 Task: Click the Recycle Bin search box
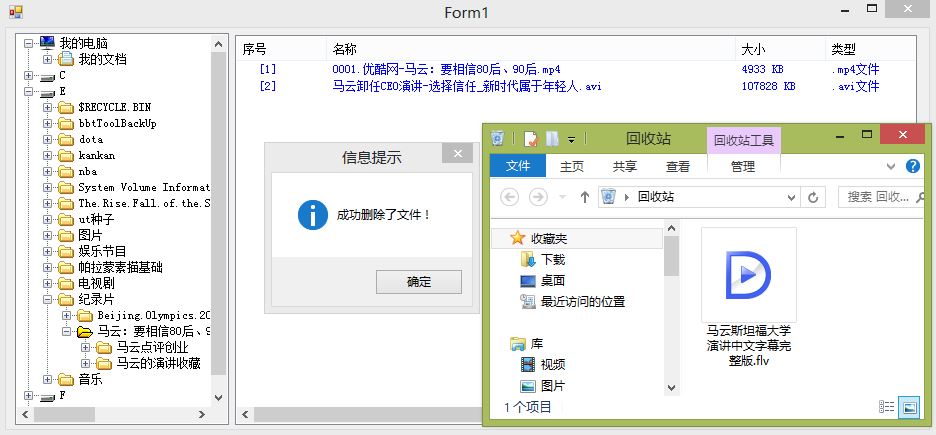point(882,197)
